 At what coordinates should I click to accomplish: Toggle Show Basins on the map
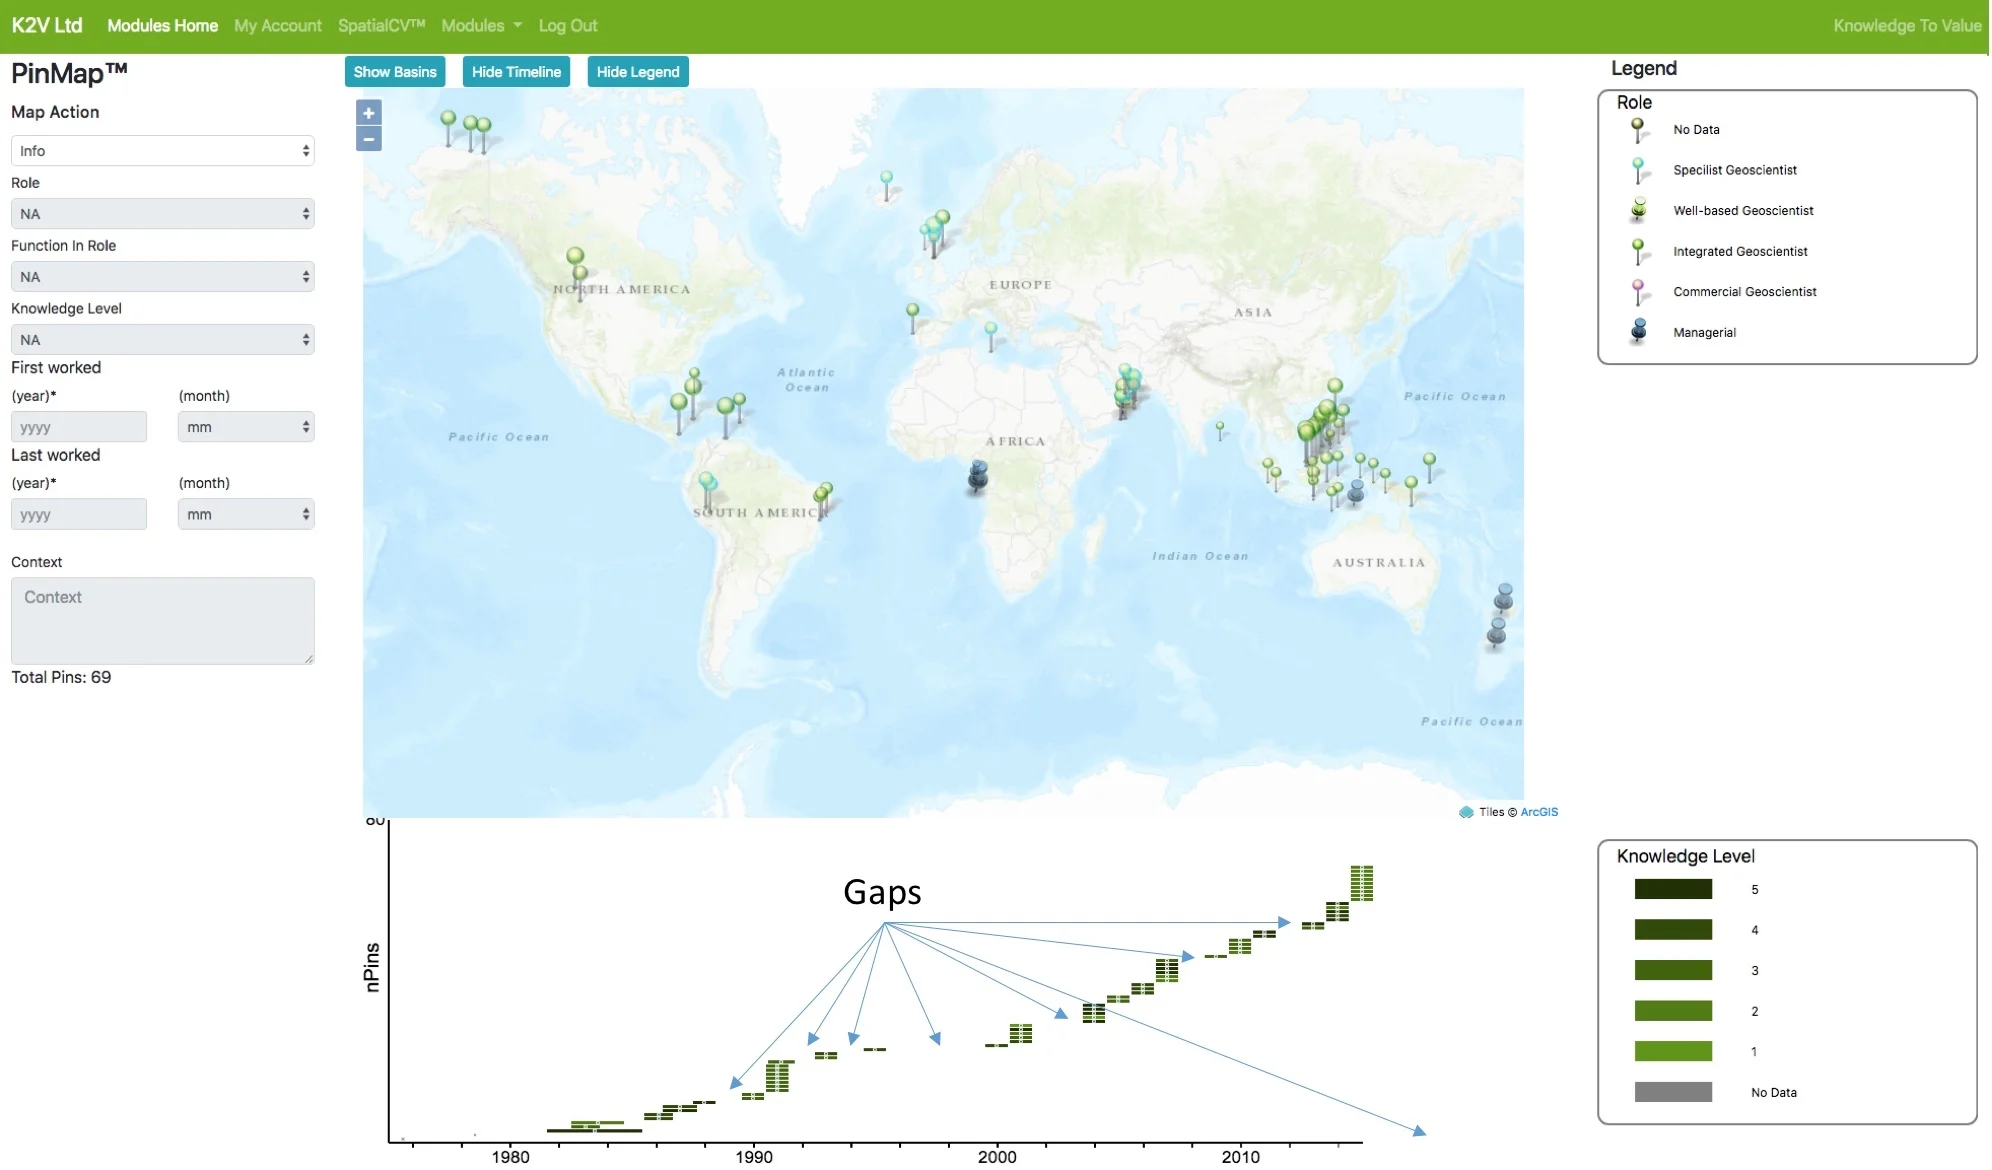(395, 72)
